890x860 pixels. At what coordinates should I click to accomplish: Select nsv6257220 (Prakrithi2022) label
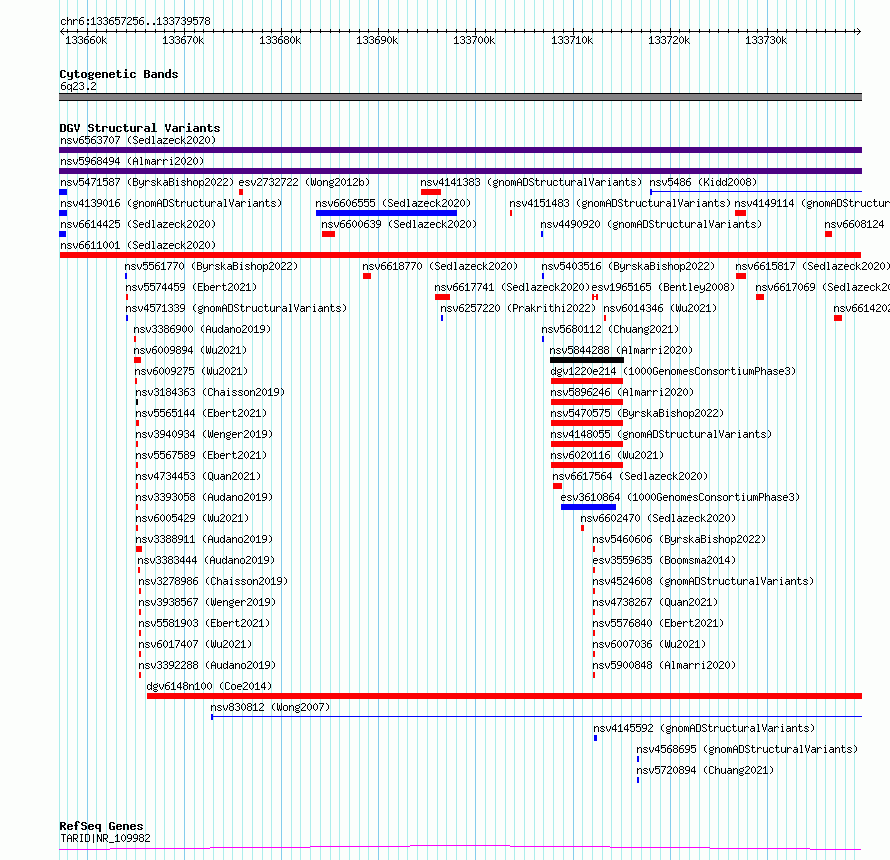[518, 308]
